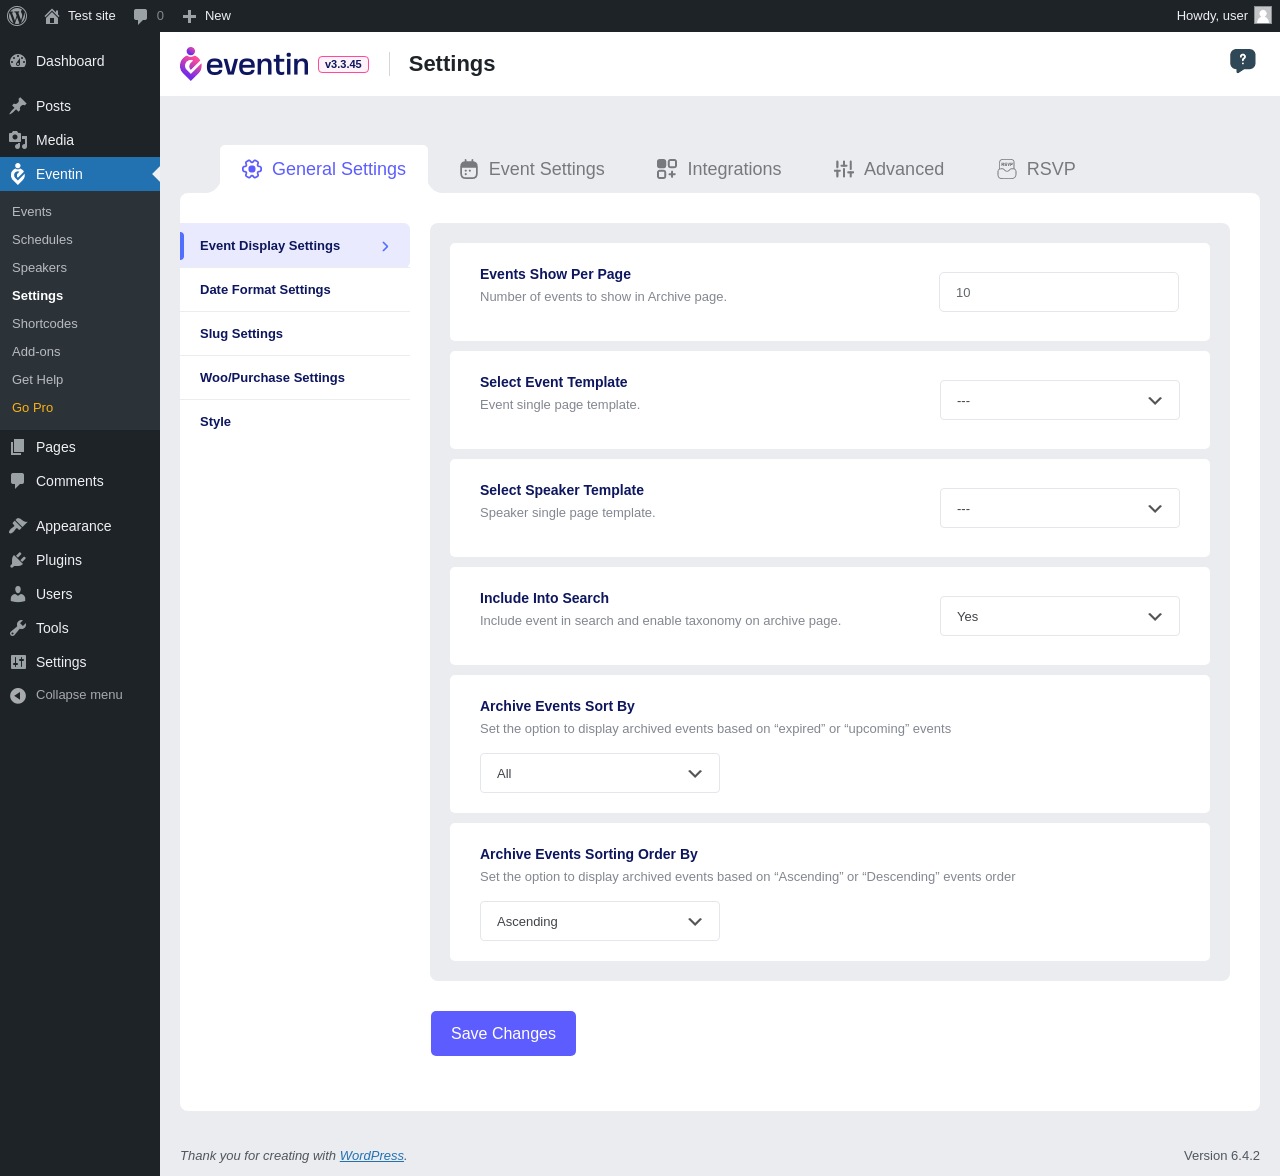The width and height of the screenshot is (1280, 1176).
Task: Click the Collapse menu arrow icon
Action: (18, 695)
